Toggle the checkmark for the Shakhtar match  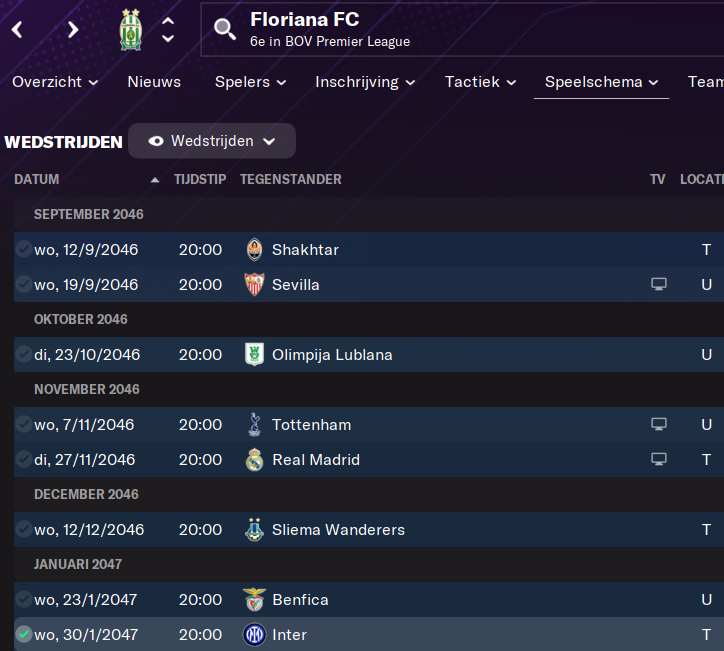point(24,250)
